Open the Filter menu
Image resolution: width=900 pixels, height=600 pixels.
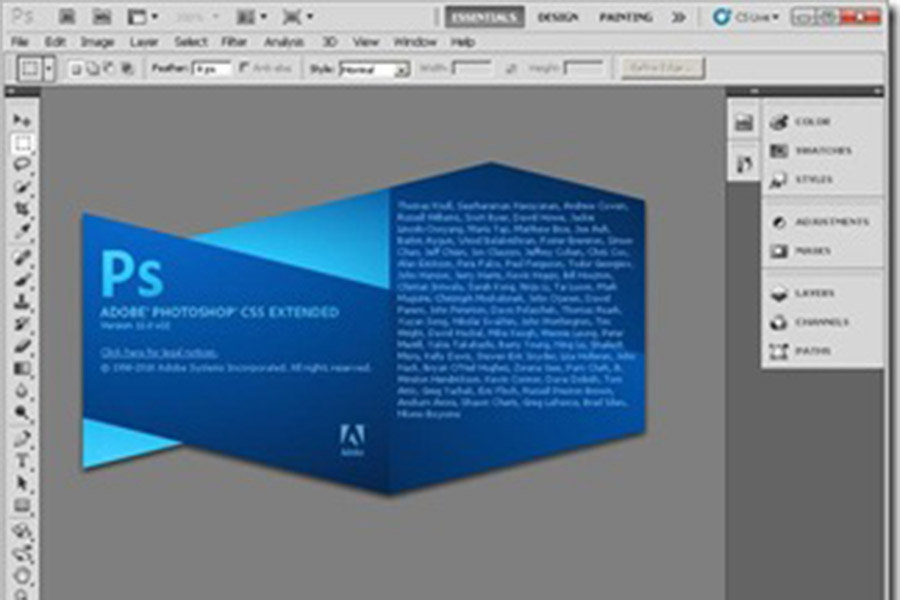(234, 42)
